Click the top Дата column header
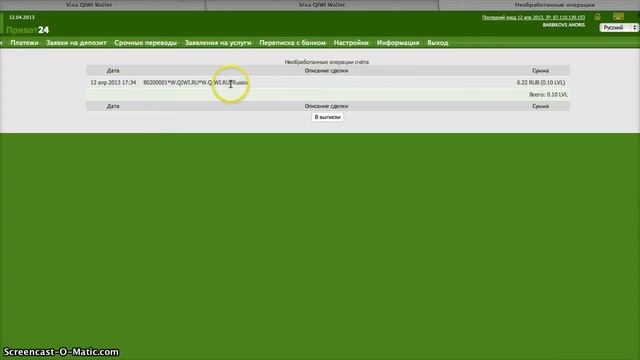Screen dimensions: 640x360 [x=113, y=71]
